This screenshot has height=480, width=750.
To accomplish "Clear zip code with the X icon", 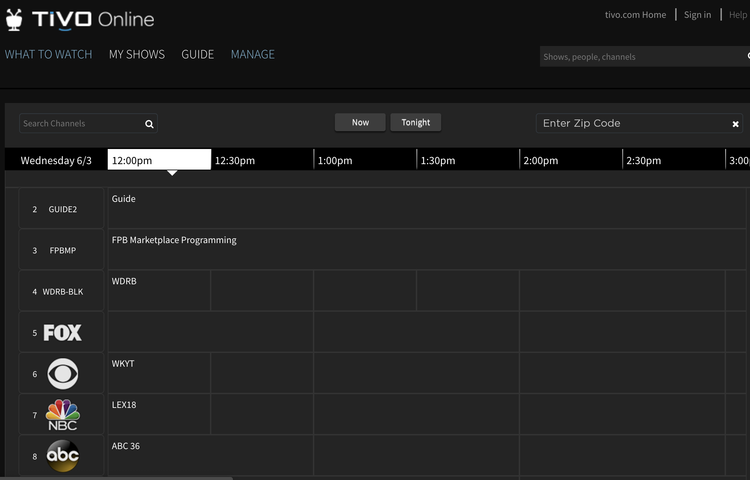I will [x=735, y=124].
